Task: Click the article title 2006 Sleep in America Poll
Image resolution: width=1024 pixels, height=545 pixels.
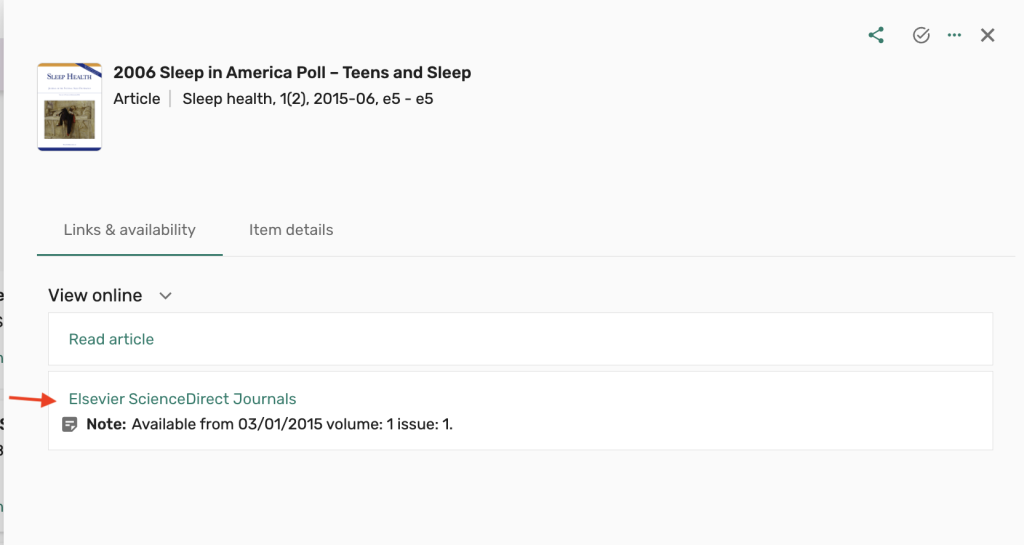Action: (292, 72)
